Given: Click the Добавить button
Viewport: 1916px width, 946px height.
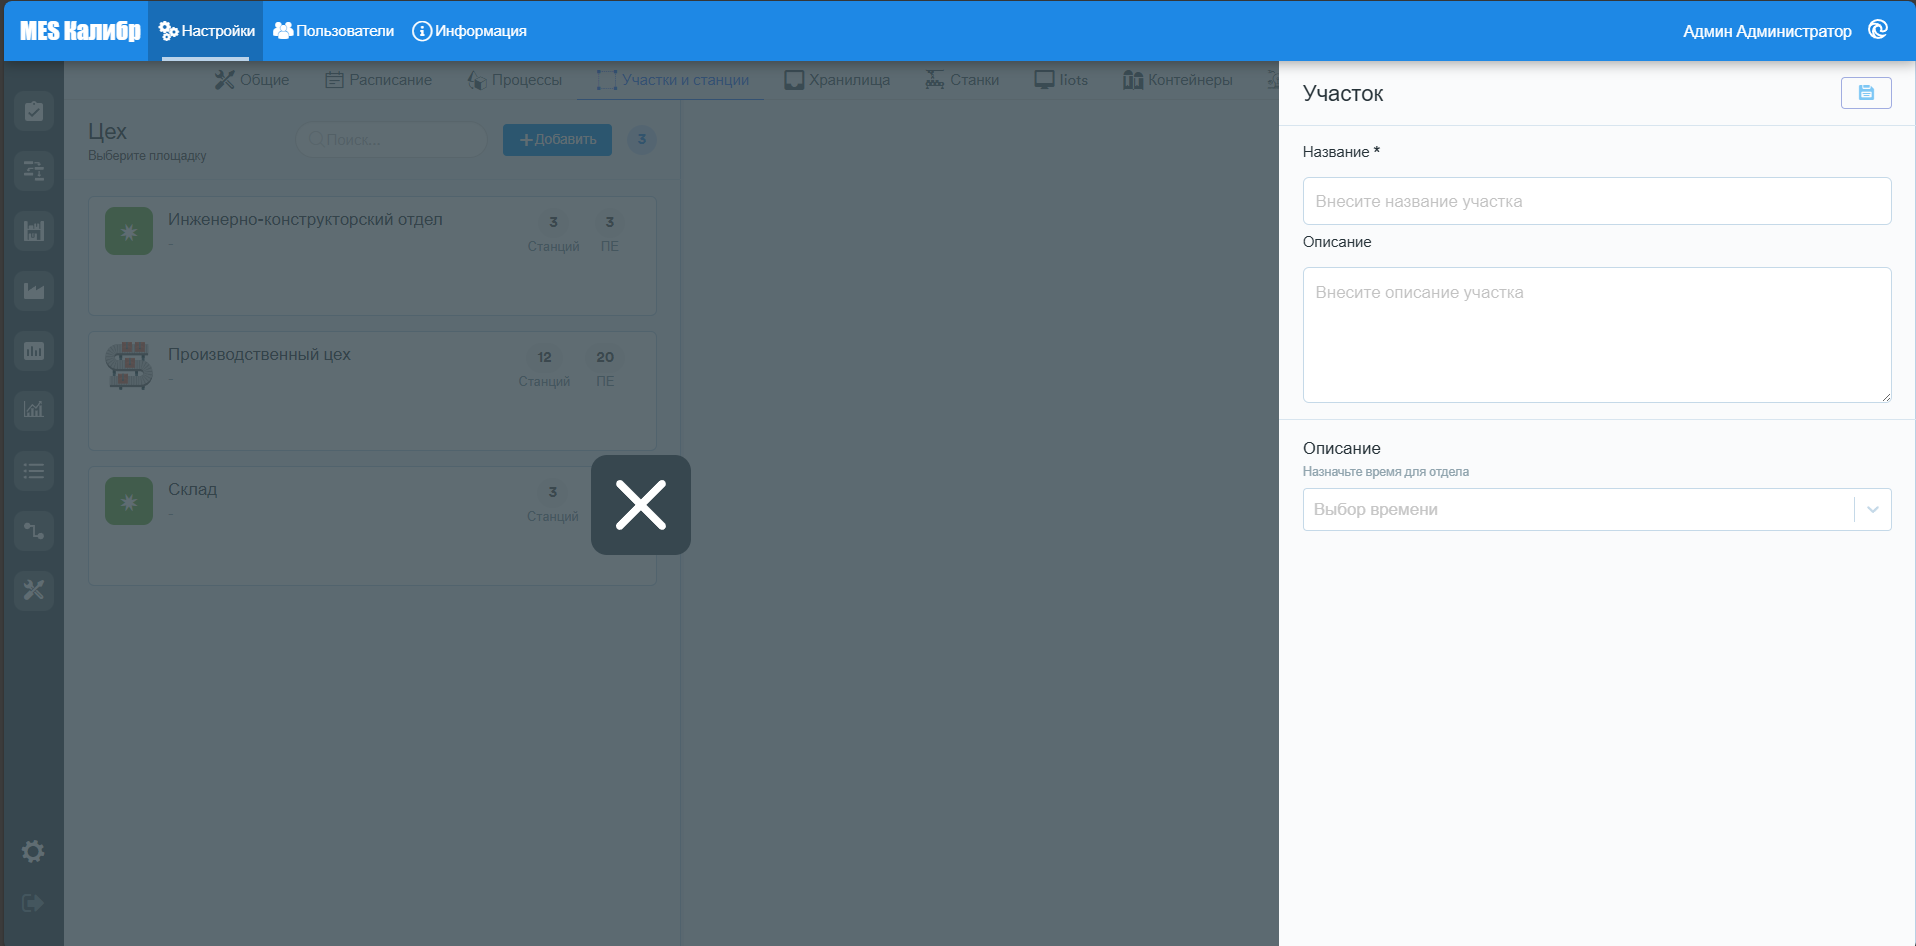Looking at the screenshot, I should pyautogui.click(x=557, y=140).
